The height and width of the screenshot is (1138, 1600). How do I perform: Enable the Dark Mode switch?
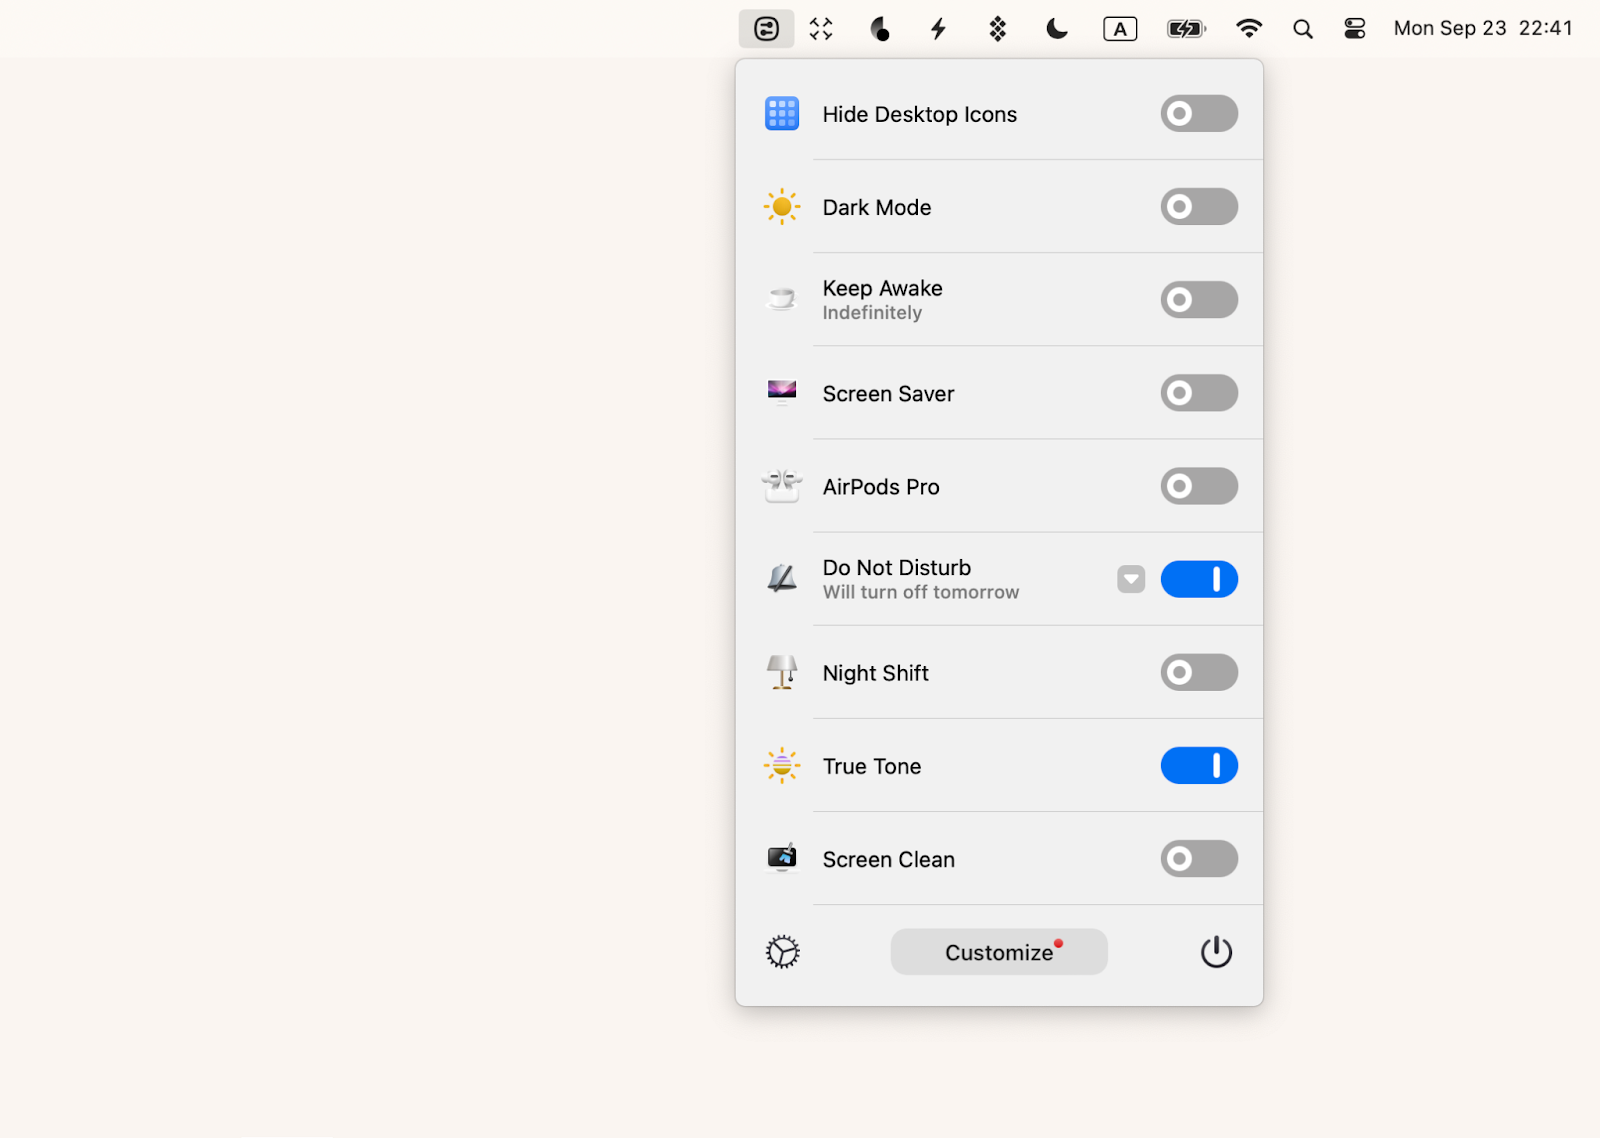coord(1198,206)
